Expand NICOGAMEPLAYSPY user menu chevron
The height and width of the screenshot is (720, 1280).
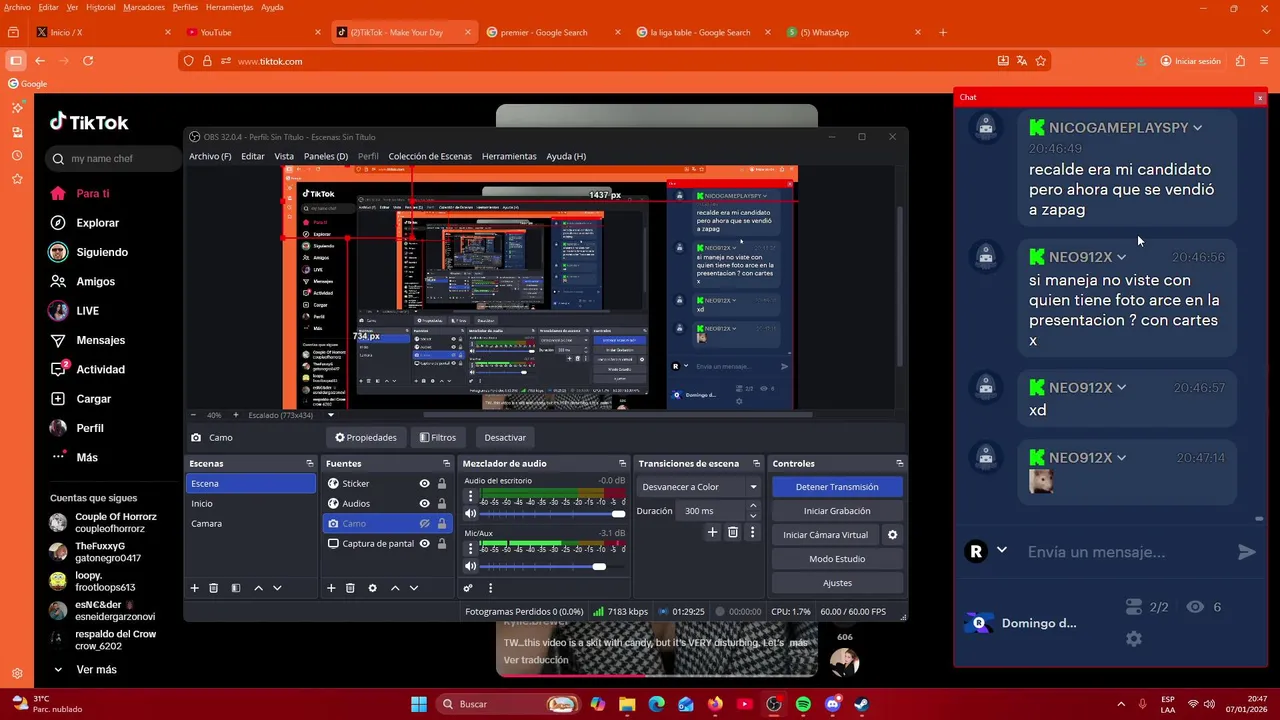[x=1197, y=128]
